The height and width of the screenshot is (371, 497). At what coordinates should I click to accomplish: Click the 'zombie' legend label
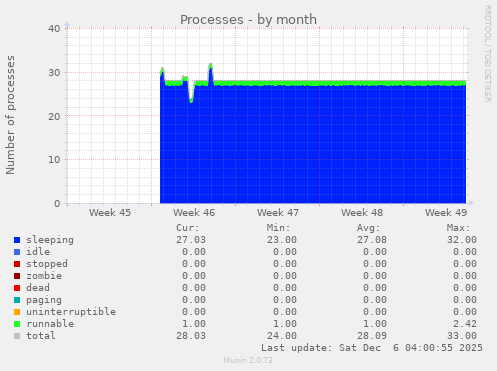[x=44, y=276]
